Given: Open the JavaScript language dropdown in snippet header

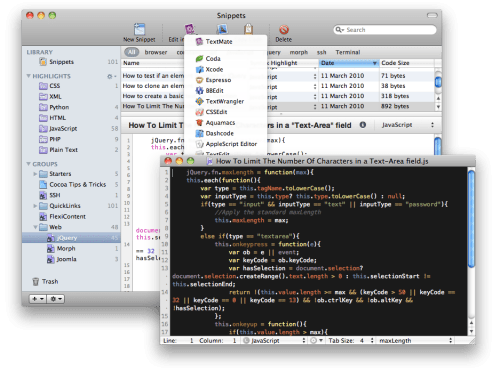Looking at the screenshot, I should [408, 125].
